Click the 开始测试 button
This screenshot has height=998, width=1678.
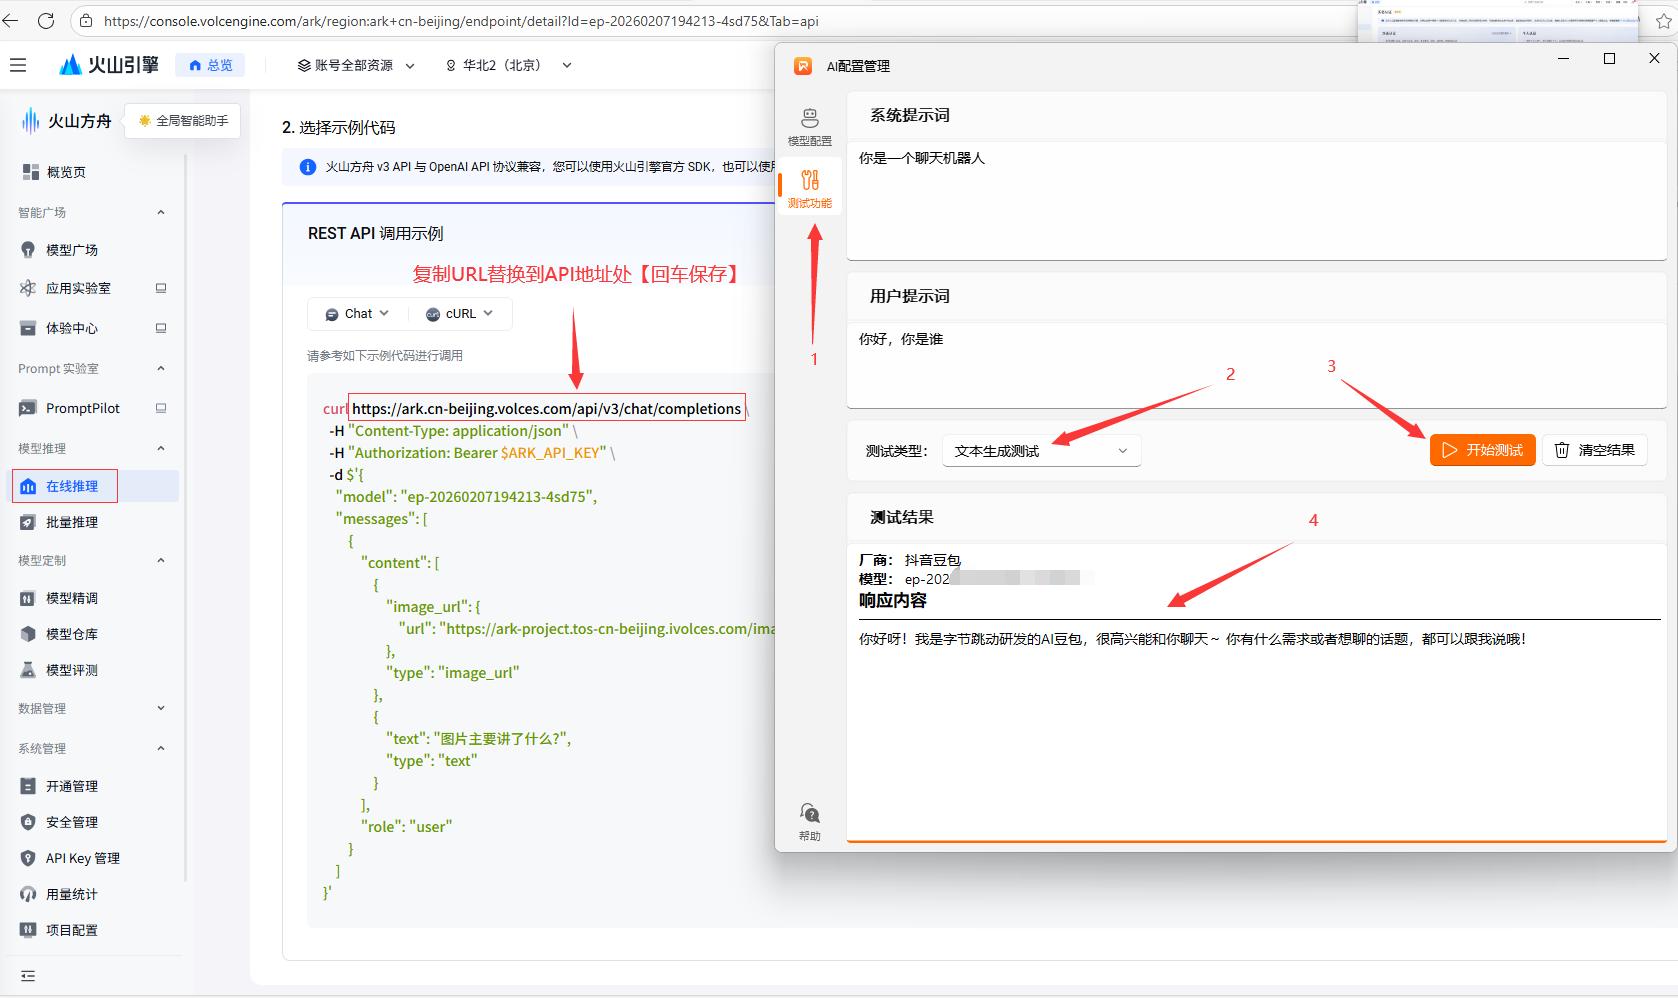1482,450
